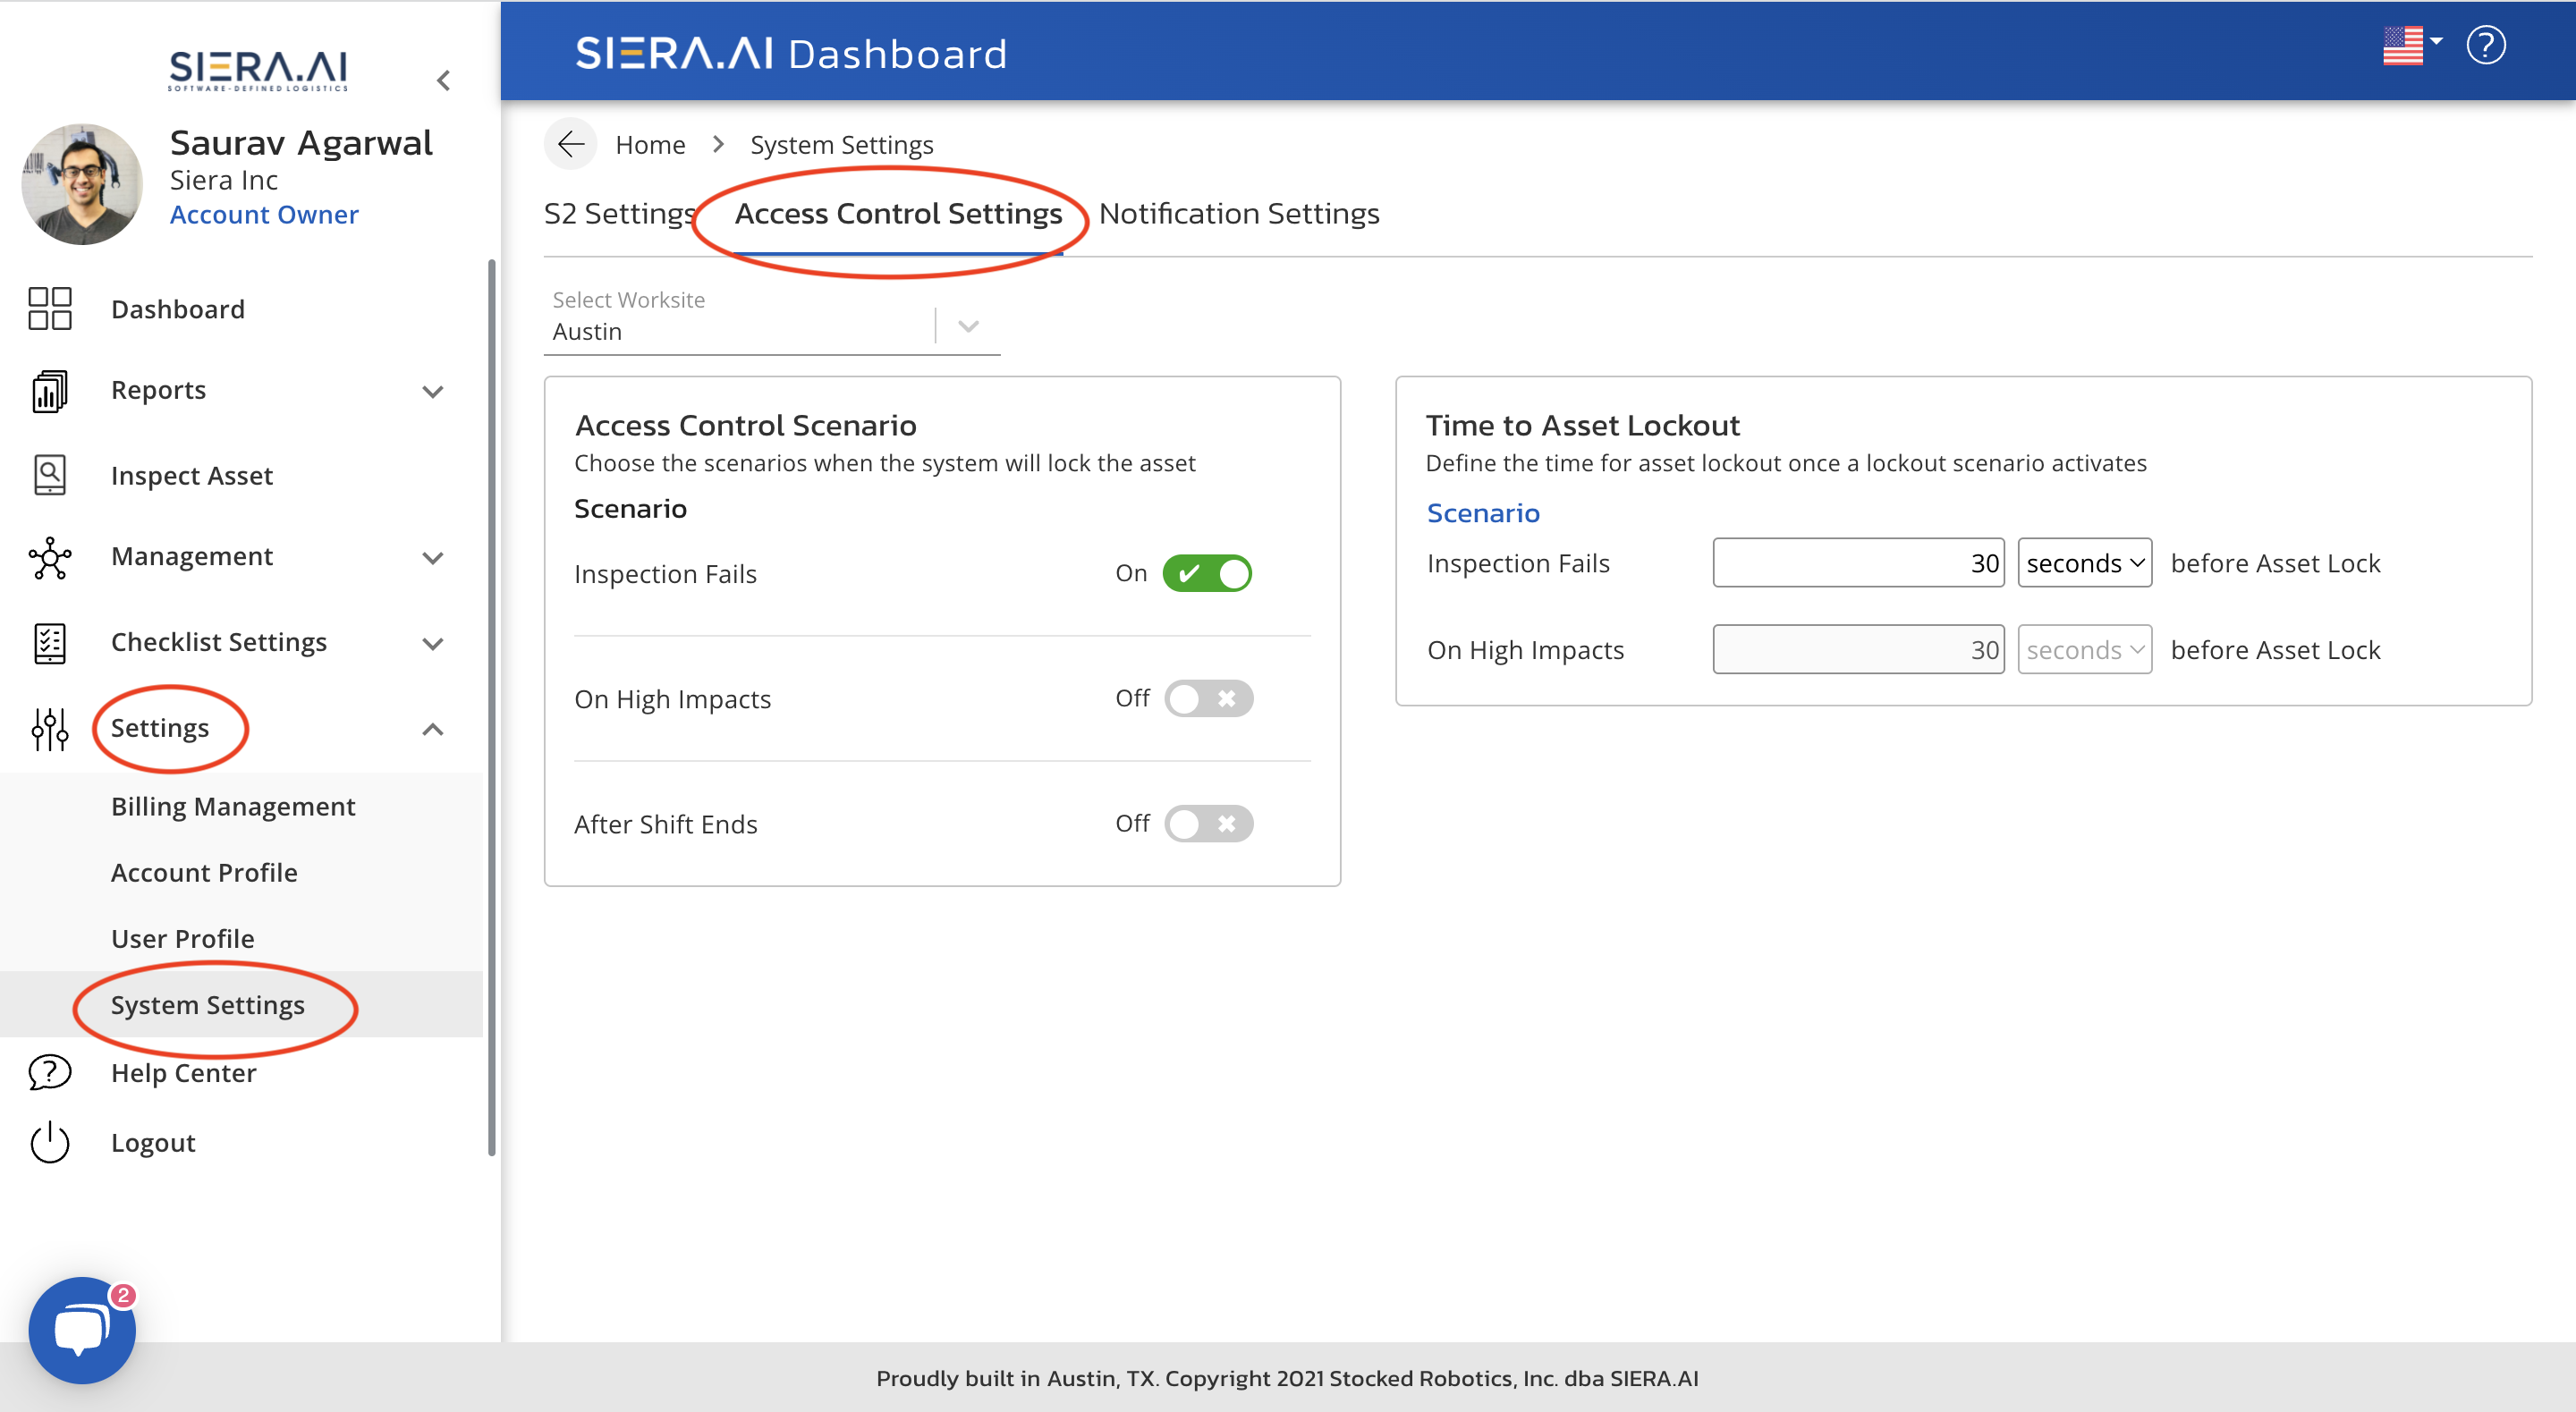Image resolution: width=2576 pixels, height=1412 pixels.
Task: Click the Inspect Asset icon
Action: 49,474
